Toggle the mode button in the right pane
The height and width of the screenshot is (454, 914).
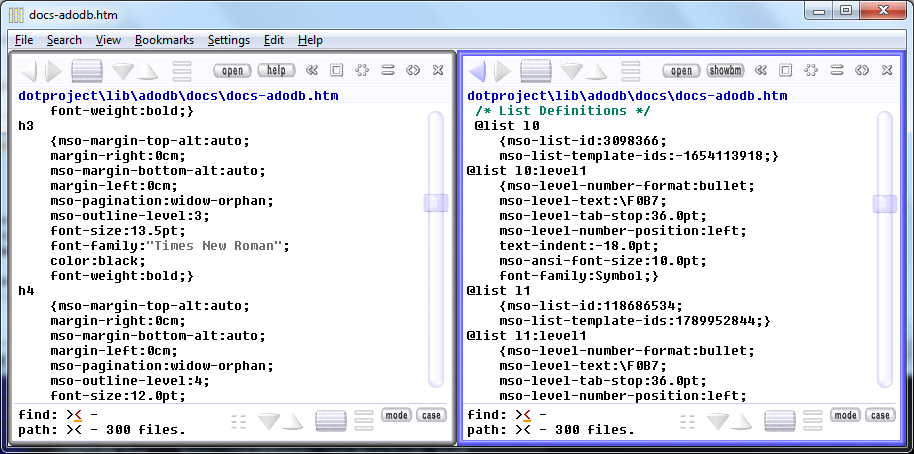[845, 415]
